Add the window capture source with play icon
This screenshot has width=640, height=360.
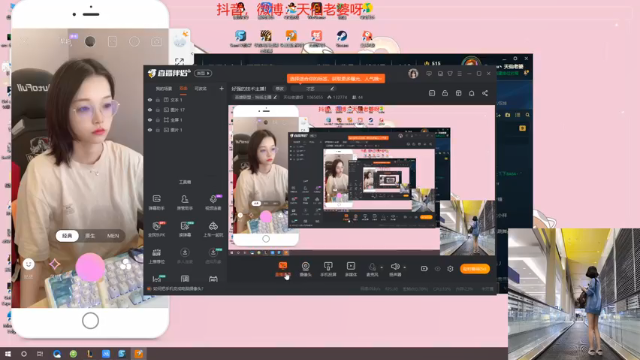(351, 269)
